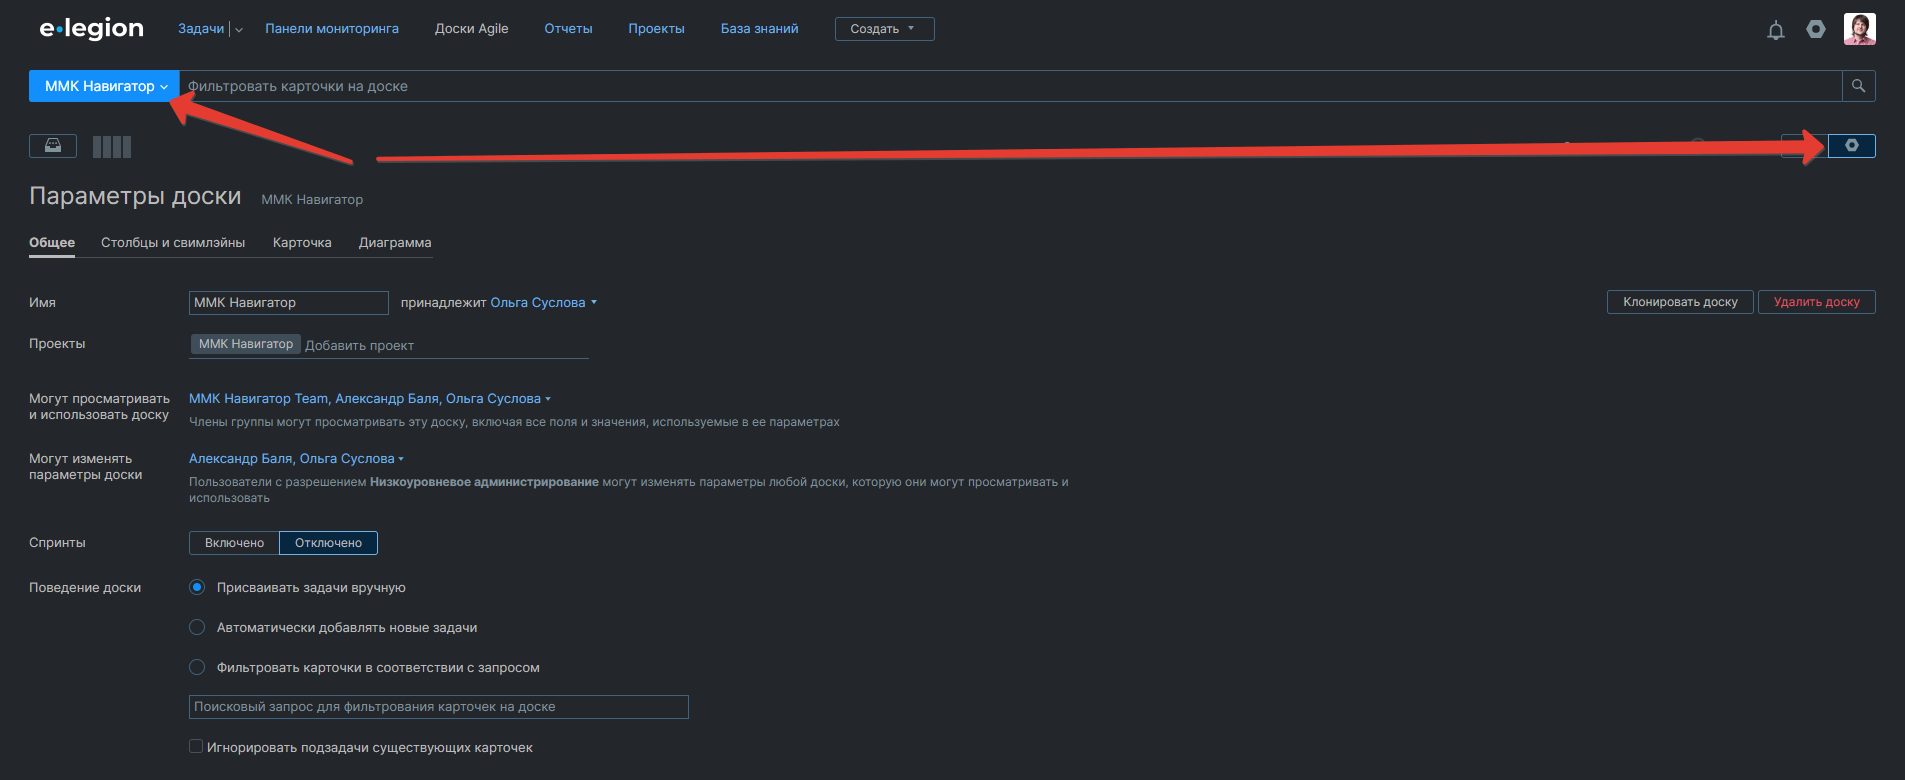Click the 'Удалить доску' button
Screen dimensions: 1905x780
tap(1816, 302)
